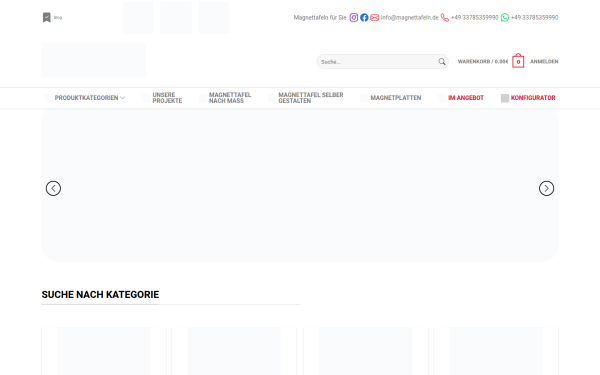The height and width of the screenshot is (375, 600).
Task: Open Magnettafel selber gestalten menu item
Action: (311, 98)
